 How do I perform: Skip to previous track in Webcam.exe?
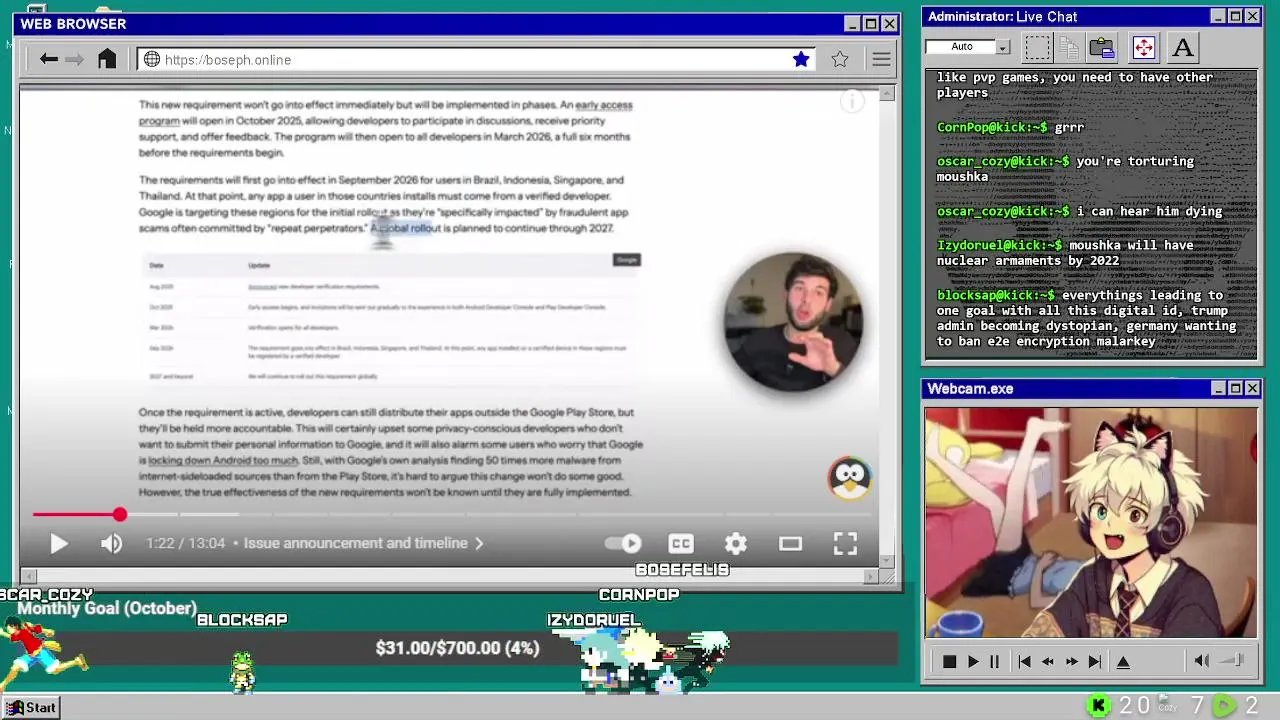(x=1024, y=661)
